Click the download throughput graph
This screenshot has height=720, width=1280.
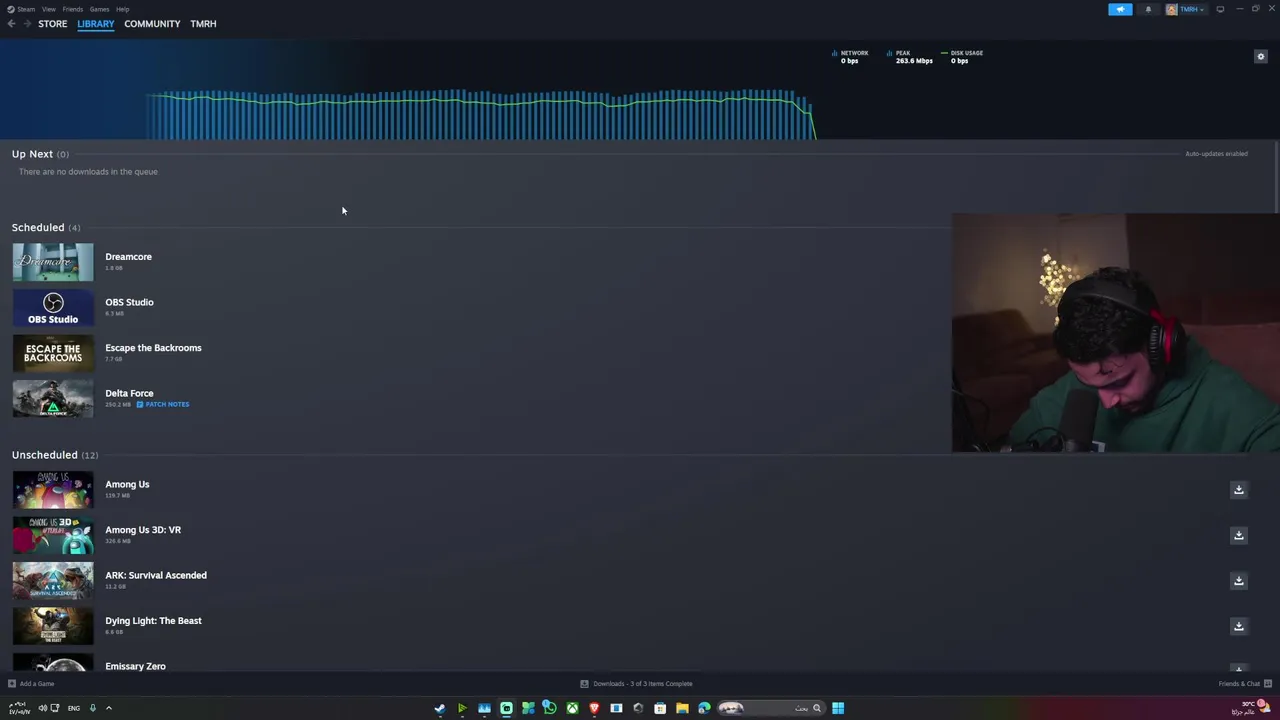click(480, 114)
